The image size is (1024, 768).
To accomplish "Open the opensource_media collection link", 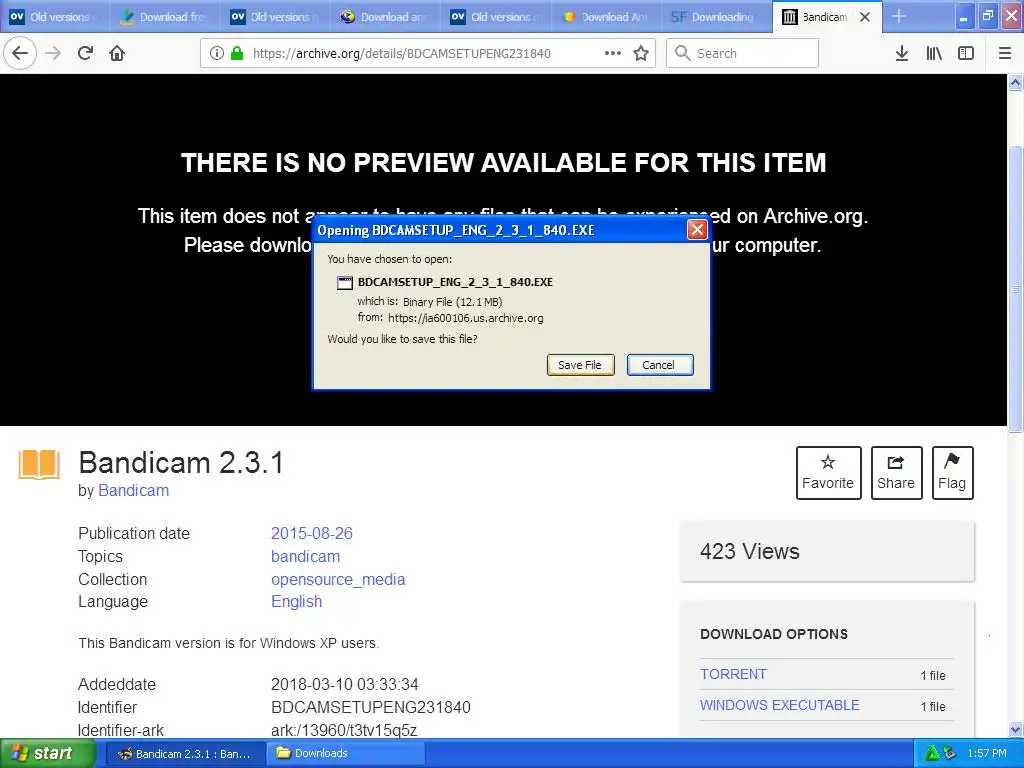I will point(338,579).
